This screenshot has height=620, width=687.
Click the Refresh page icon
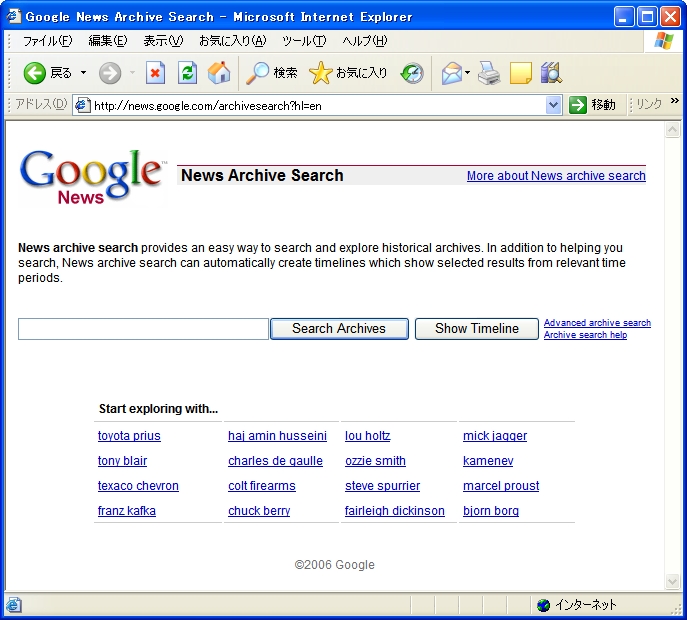coord(187,73)
